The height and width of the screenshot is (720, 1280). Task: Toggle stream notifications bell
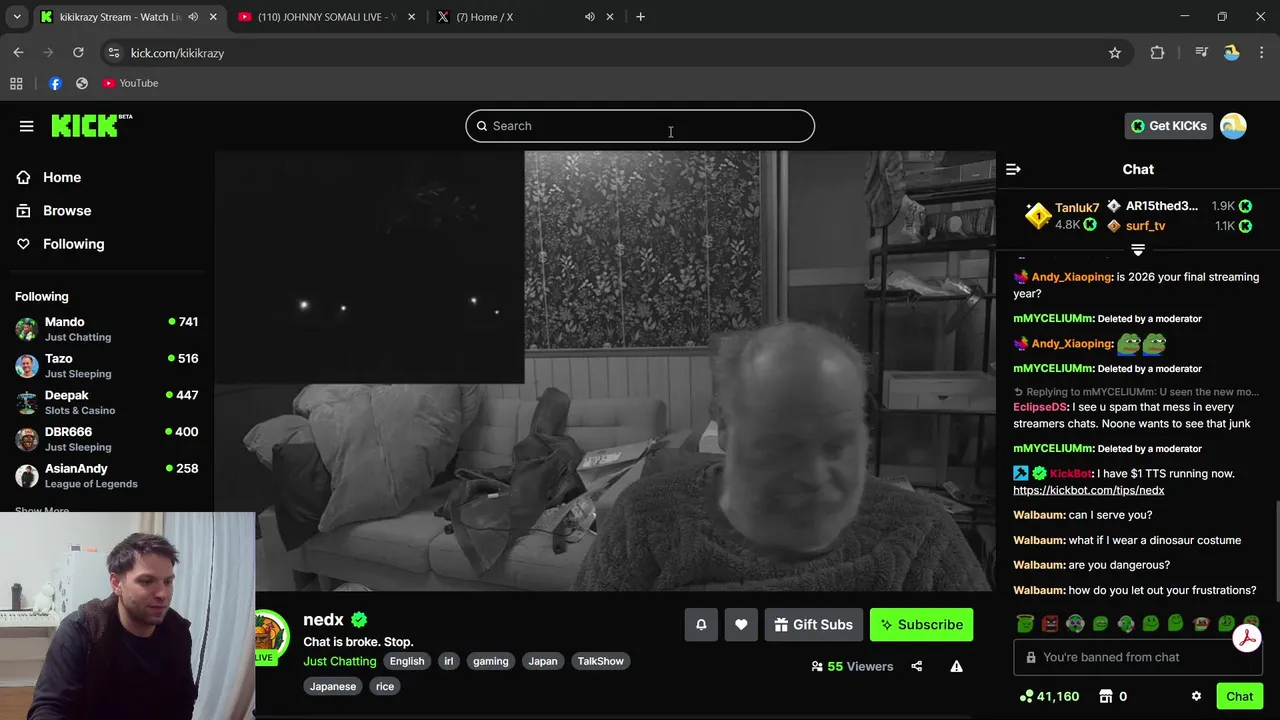click(701, 625)
